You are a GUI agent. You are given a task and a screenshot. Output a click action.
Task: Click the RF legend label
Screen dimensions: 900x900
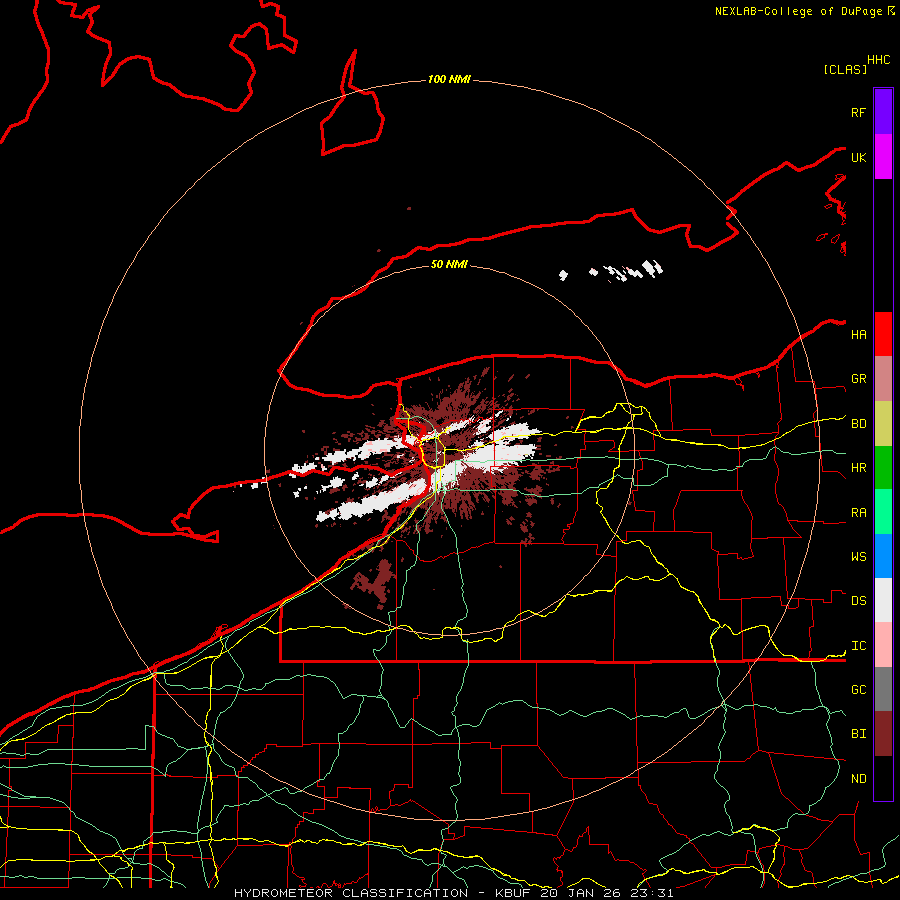tap(858, 112)
